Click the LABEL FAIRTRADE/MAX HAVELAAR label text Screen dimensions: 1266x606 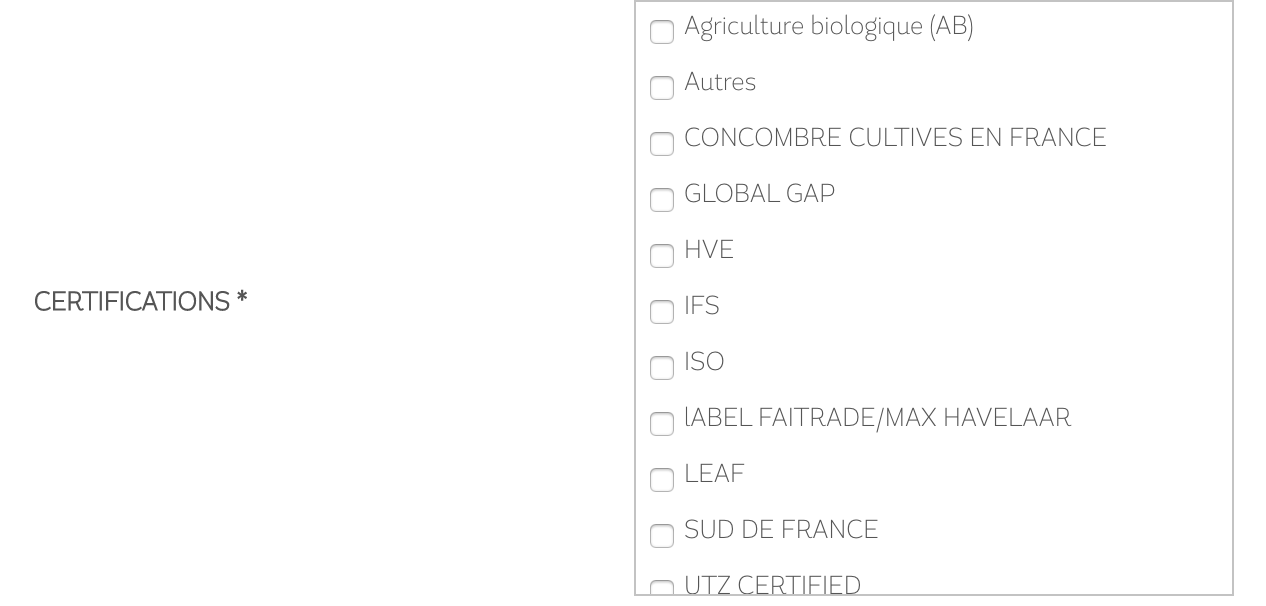[x=877, y=418]
